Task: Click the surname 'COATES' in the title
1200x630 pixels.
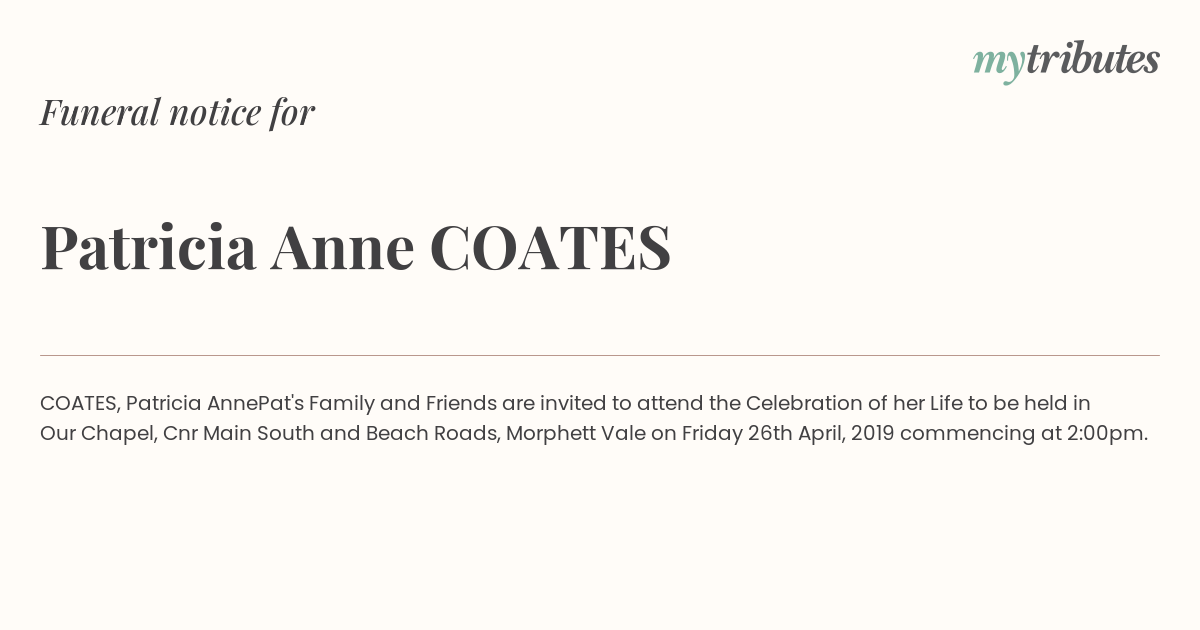Action: [550, 247]
